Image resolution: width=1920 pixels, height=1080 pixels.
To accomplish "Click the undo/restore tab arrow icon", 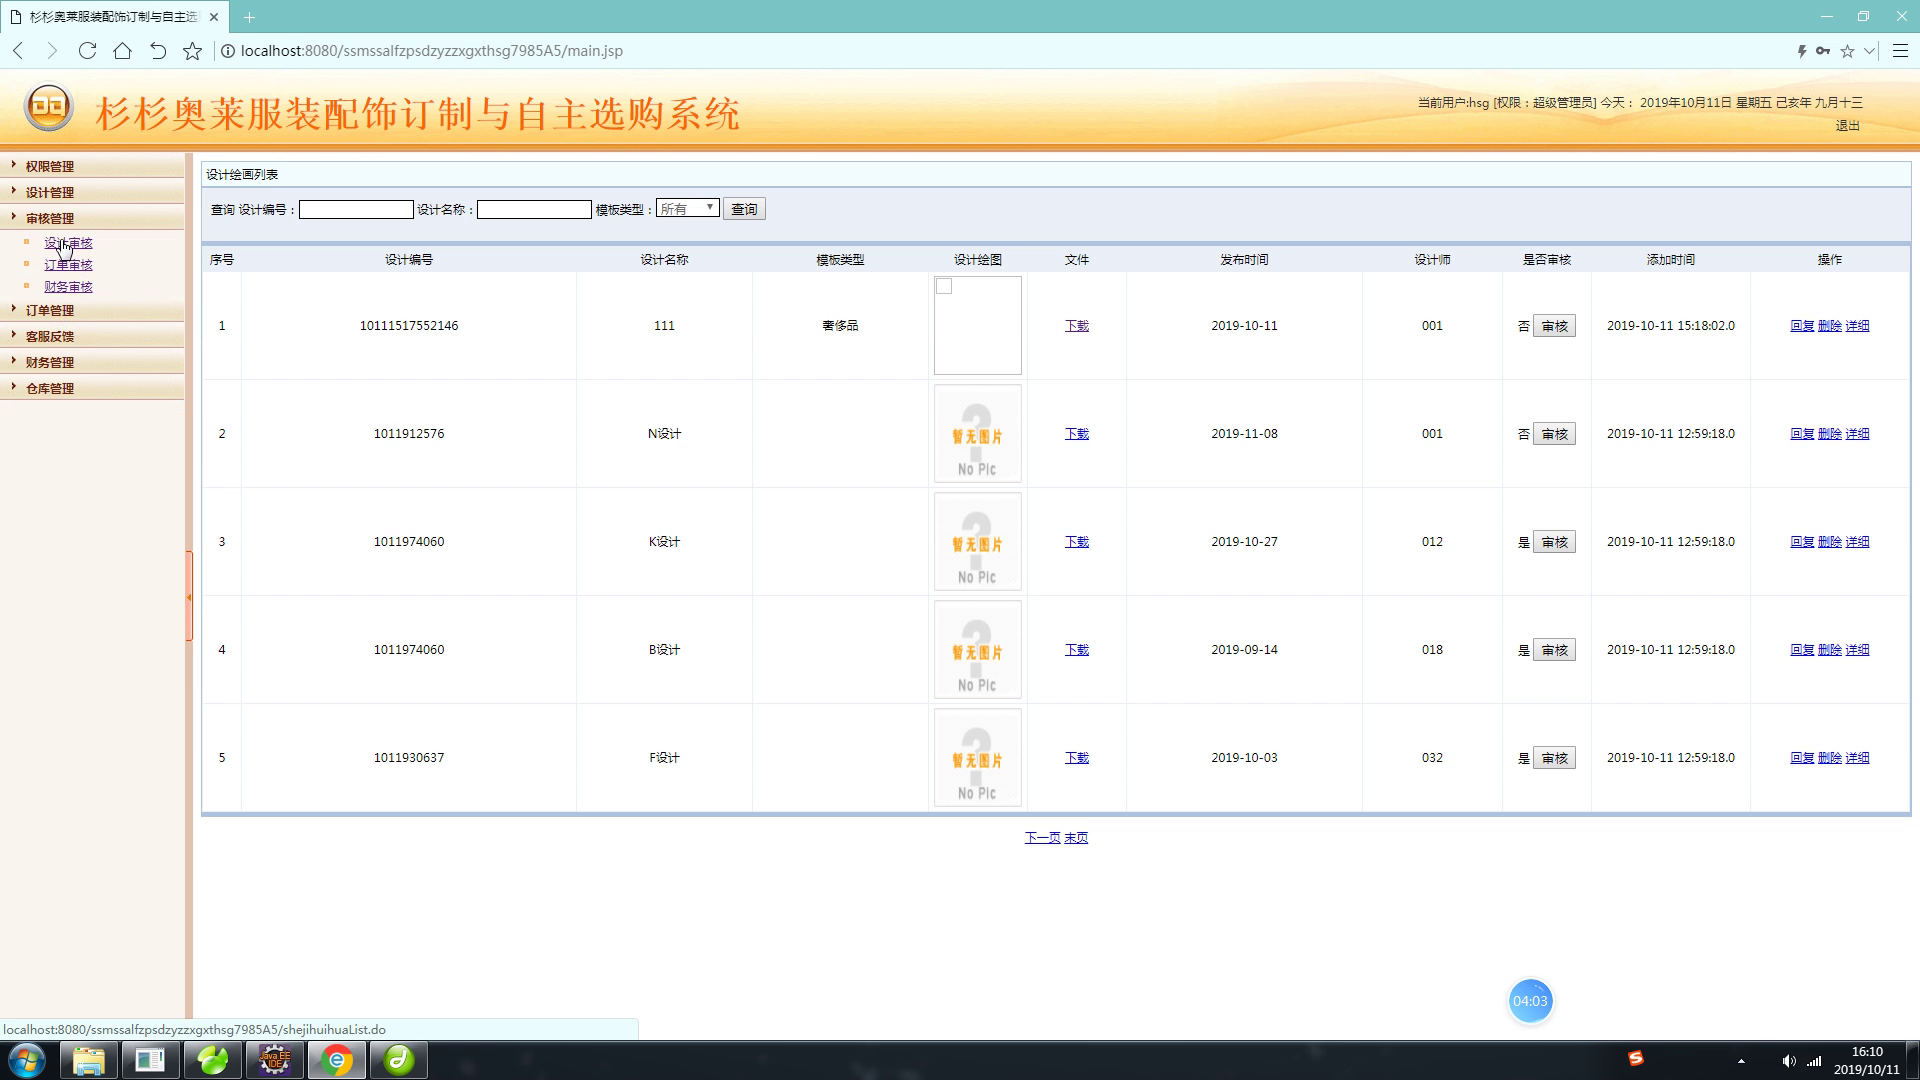I will (x=157, y=51).
